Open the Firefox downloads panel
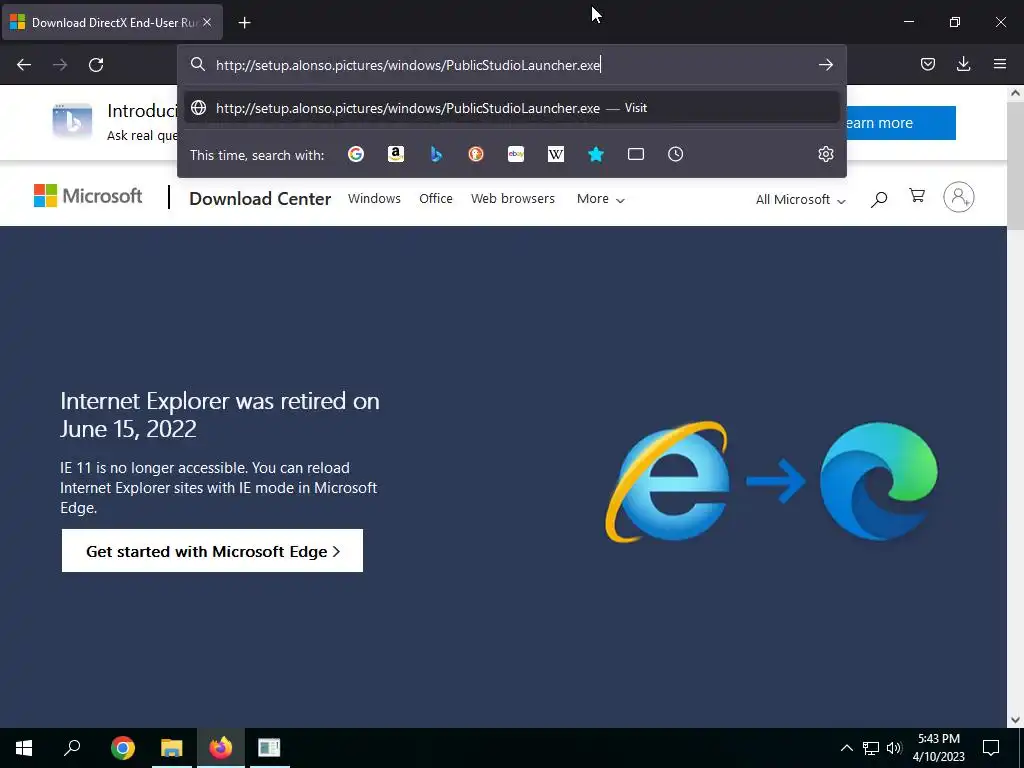The image size is (1024, 768). (x=963, y=64)
